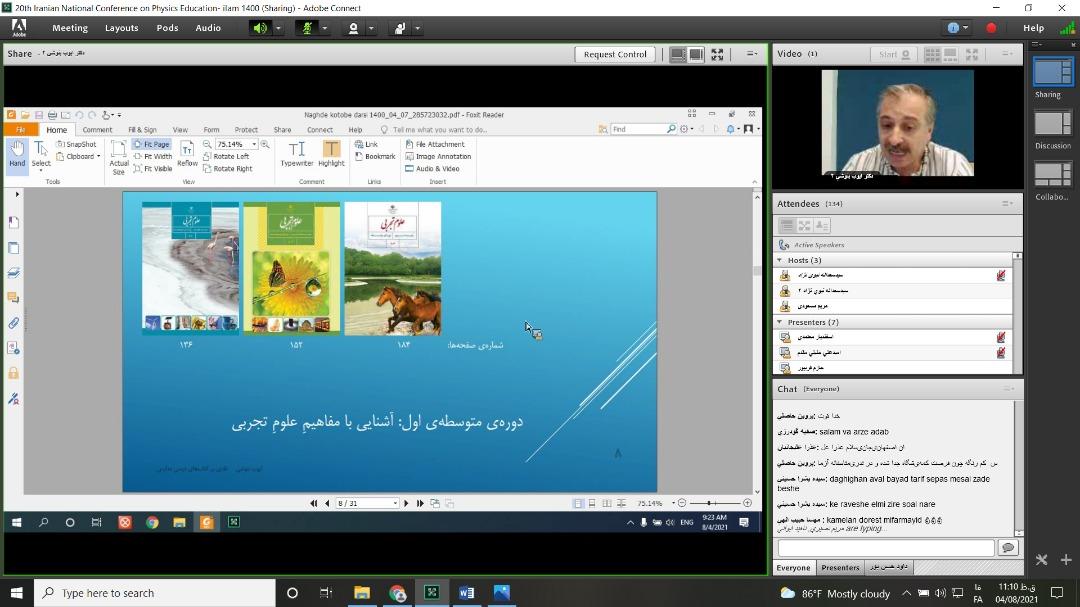Open the Meeting menu

coord(70,28)
